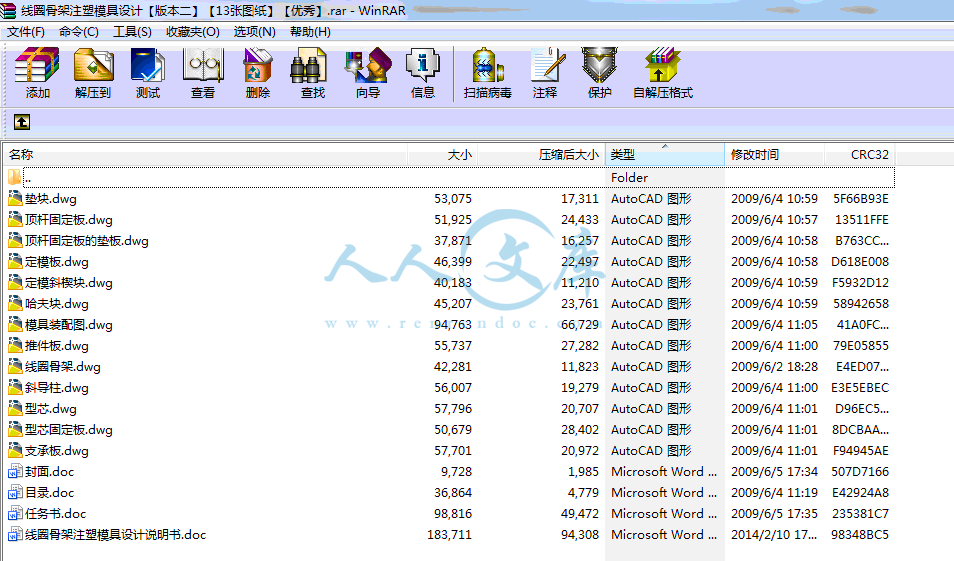
Task: Select file 顶杆固定板.dwg
Action: (x=69, y=220)
